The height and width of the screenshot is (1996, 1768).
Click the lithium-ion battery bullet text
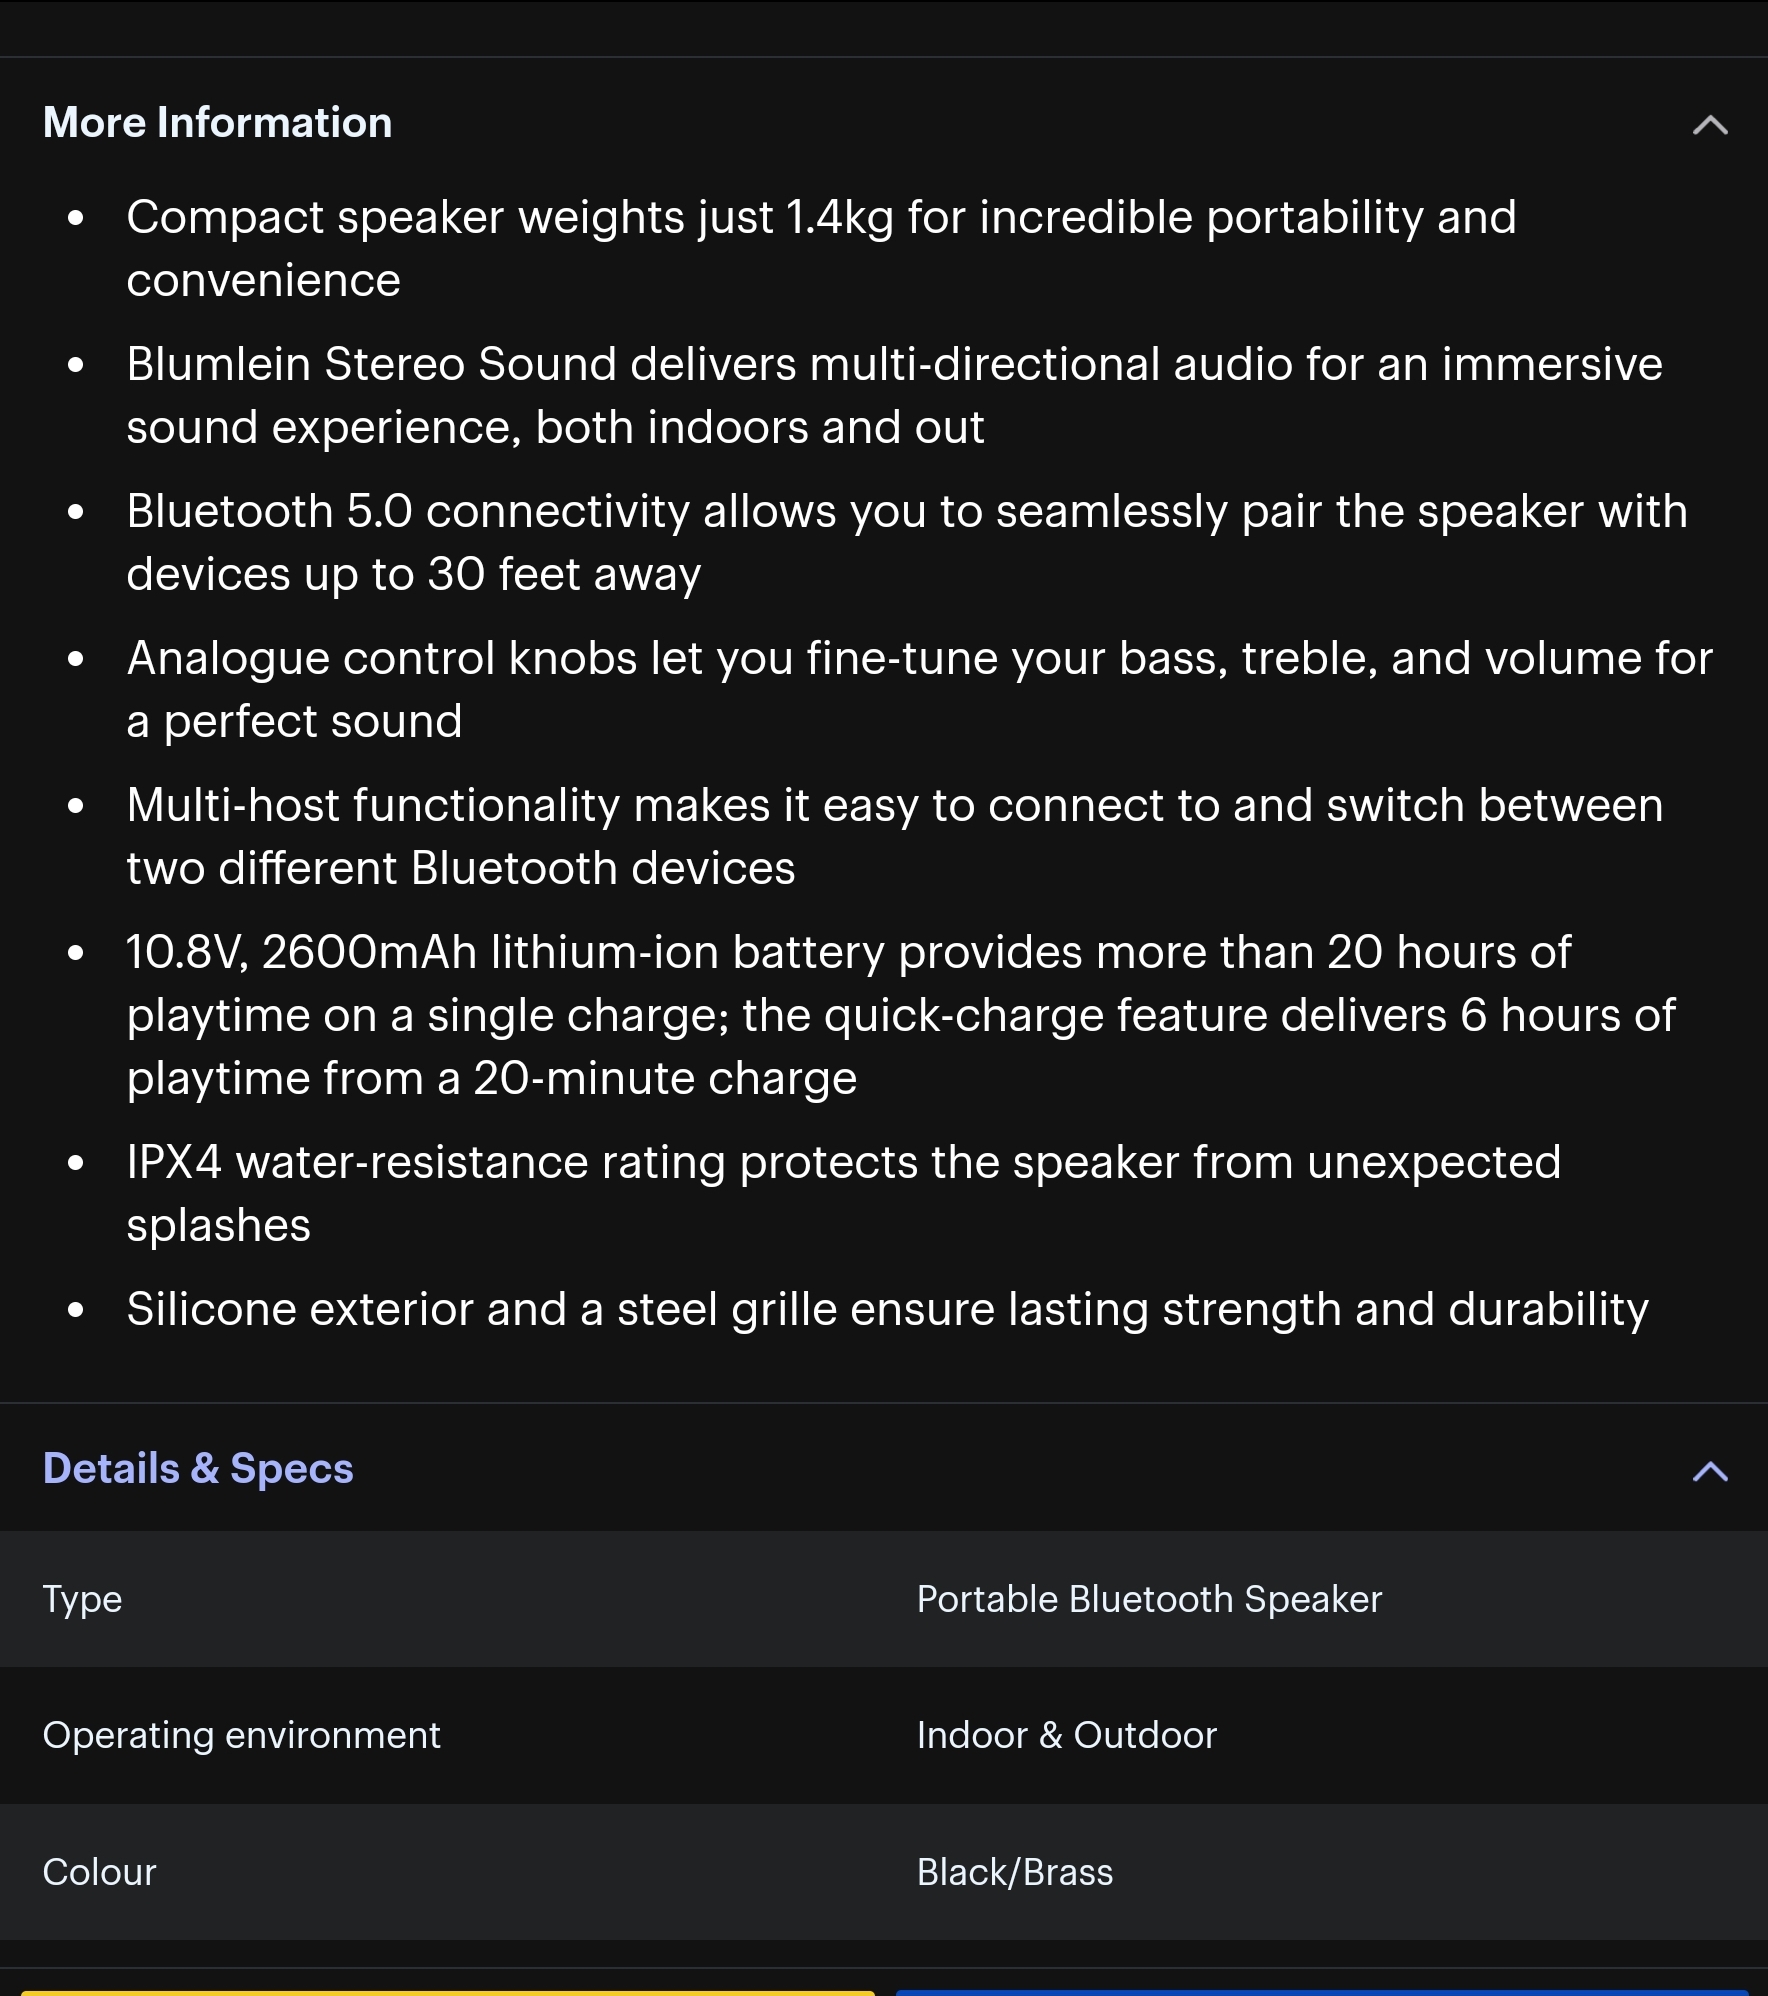pos(848,953)
